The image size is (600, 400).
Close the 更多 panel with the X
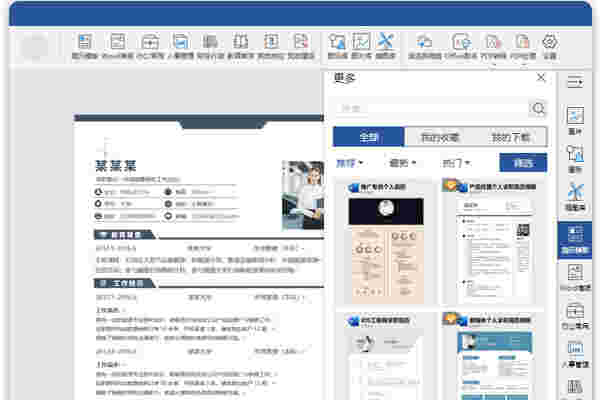(541, 78)
